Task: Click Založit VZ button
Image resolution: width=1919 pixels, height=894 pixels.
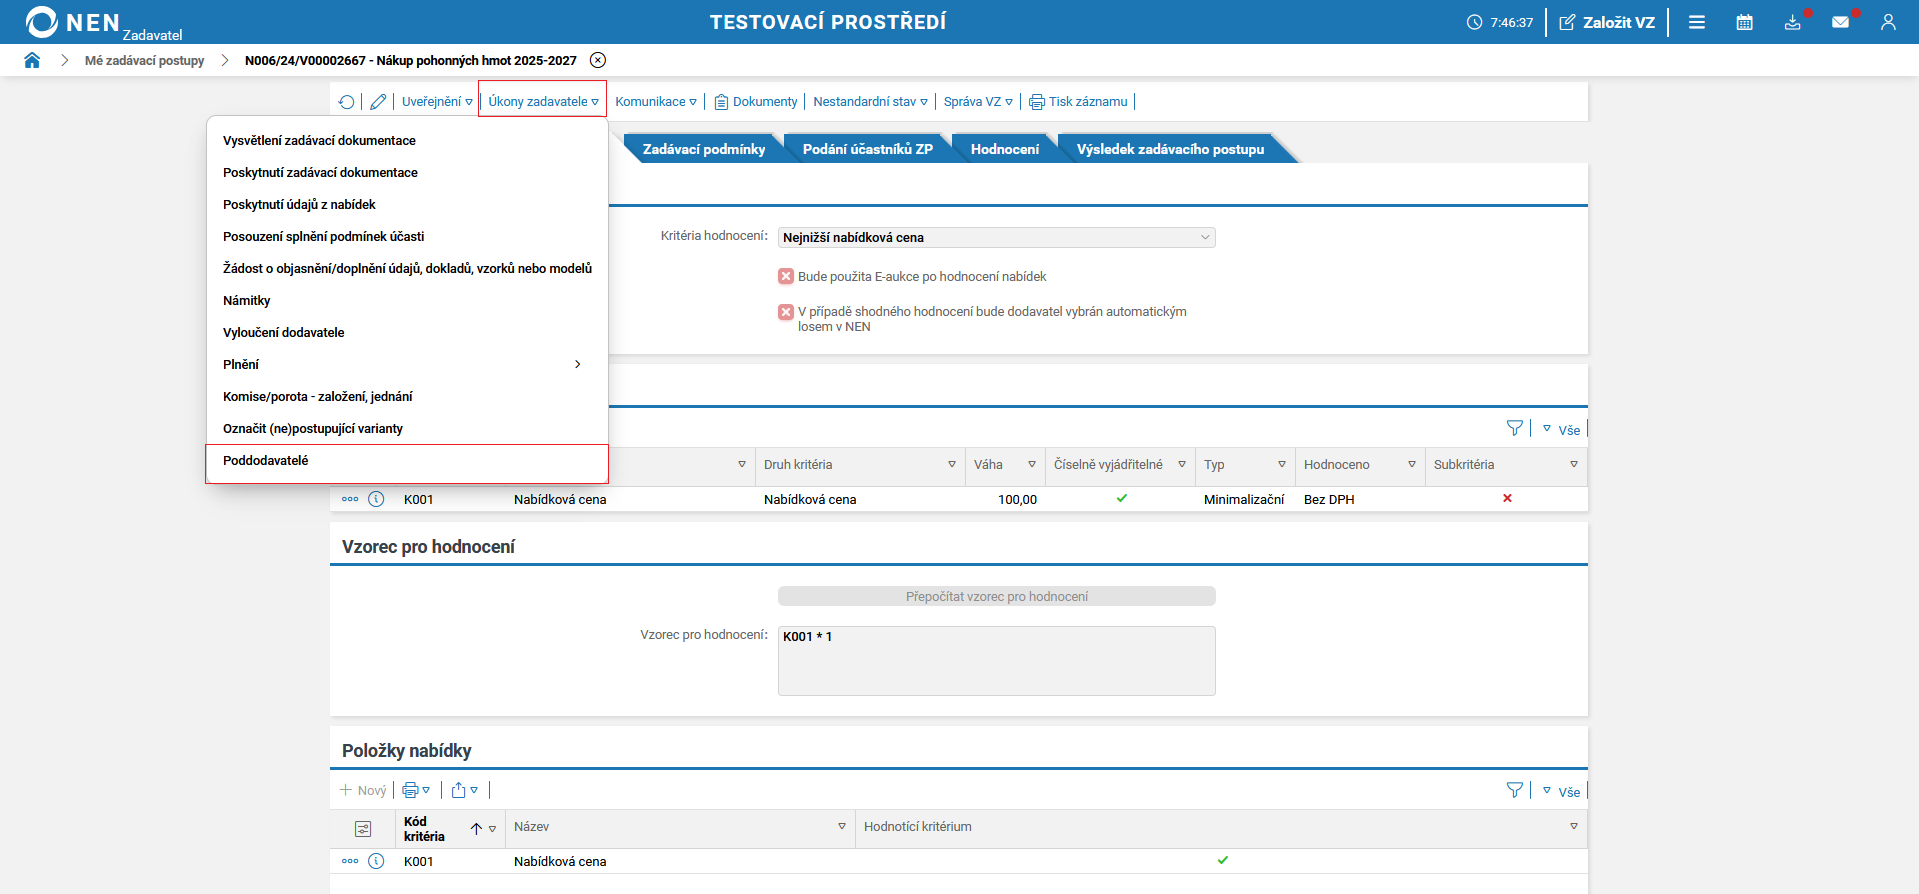Action: tap(1607, 22)
